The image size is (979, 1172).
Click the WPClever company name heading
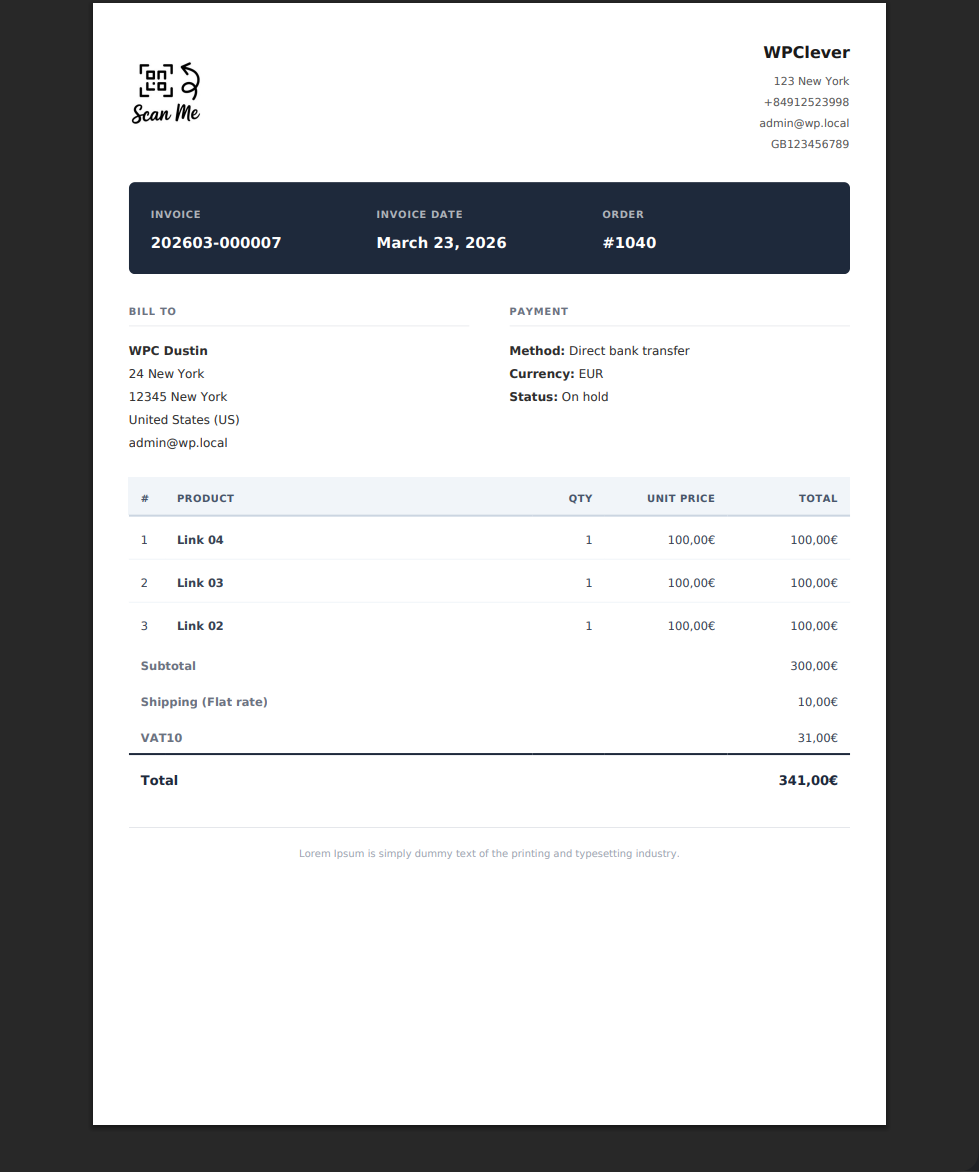pyautogui.click(x=806, y=53)
